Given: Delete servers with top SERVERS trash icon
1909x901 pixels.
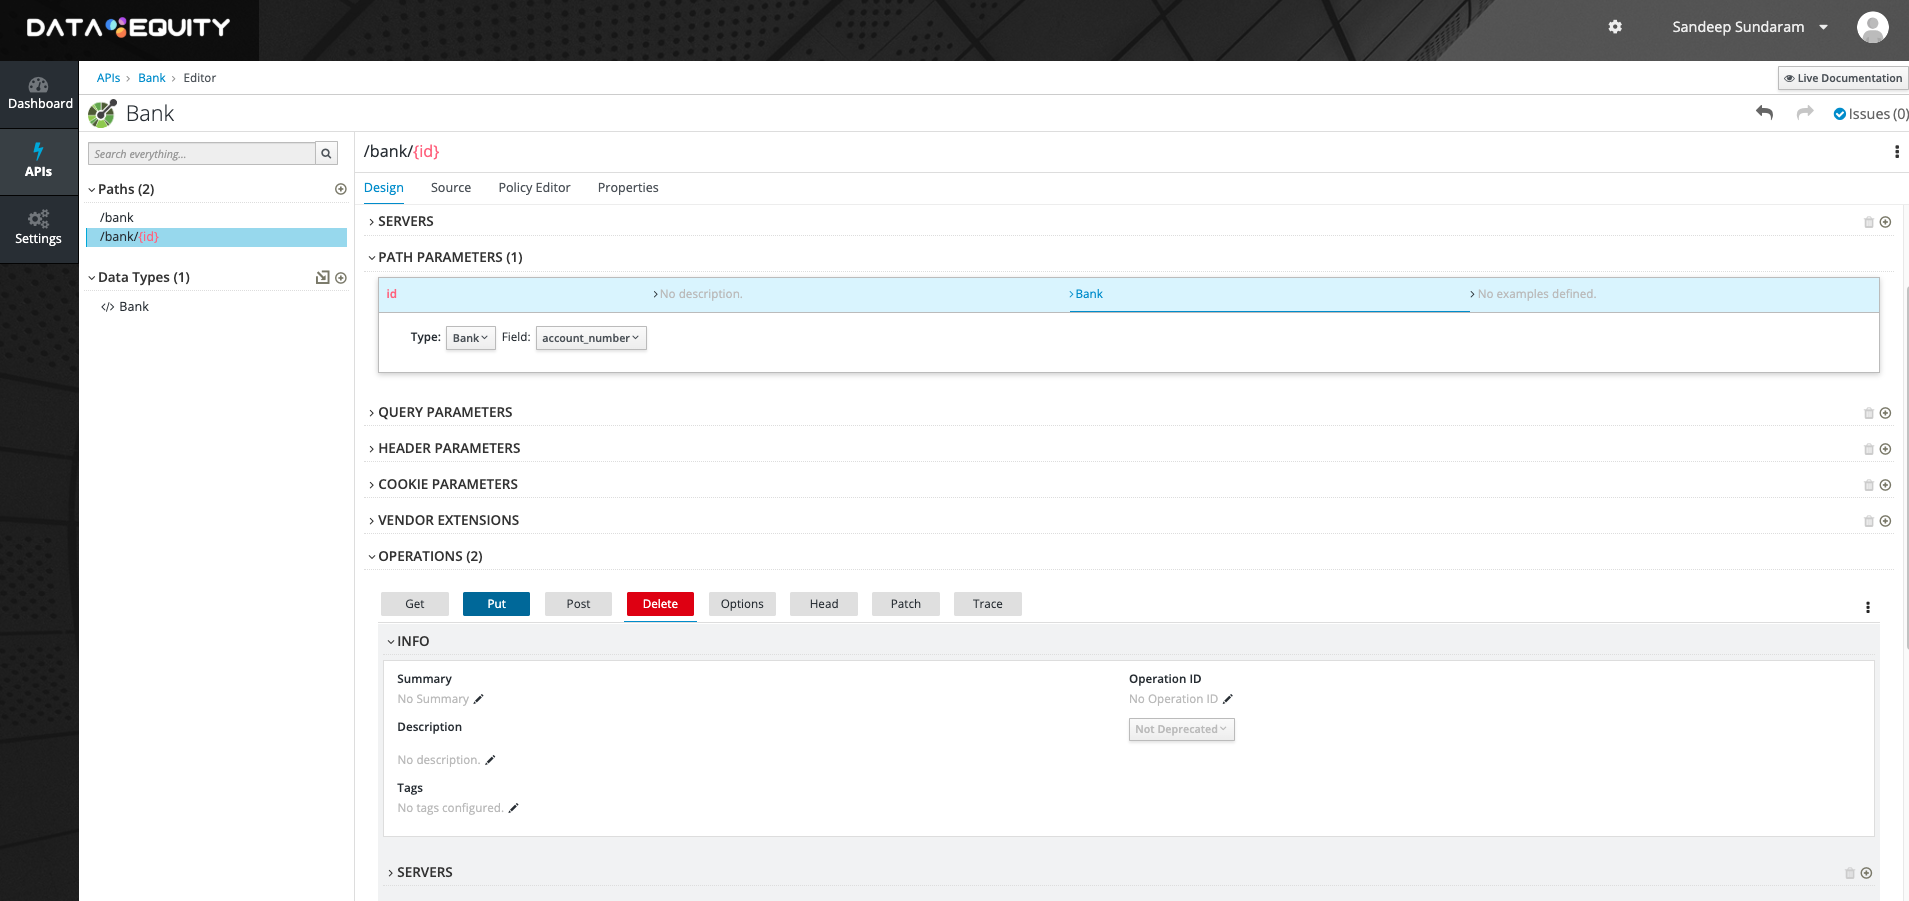Looking at the screenshot, I should click(x=1869, y=222).
